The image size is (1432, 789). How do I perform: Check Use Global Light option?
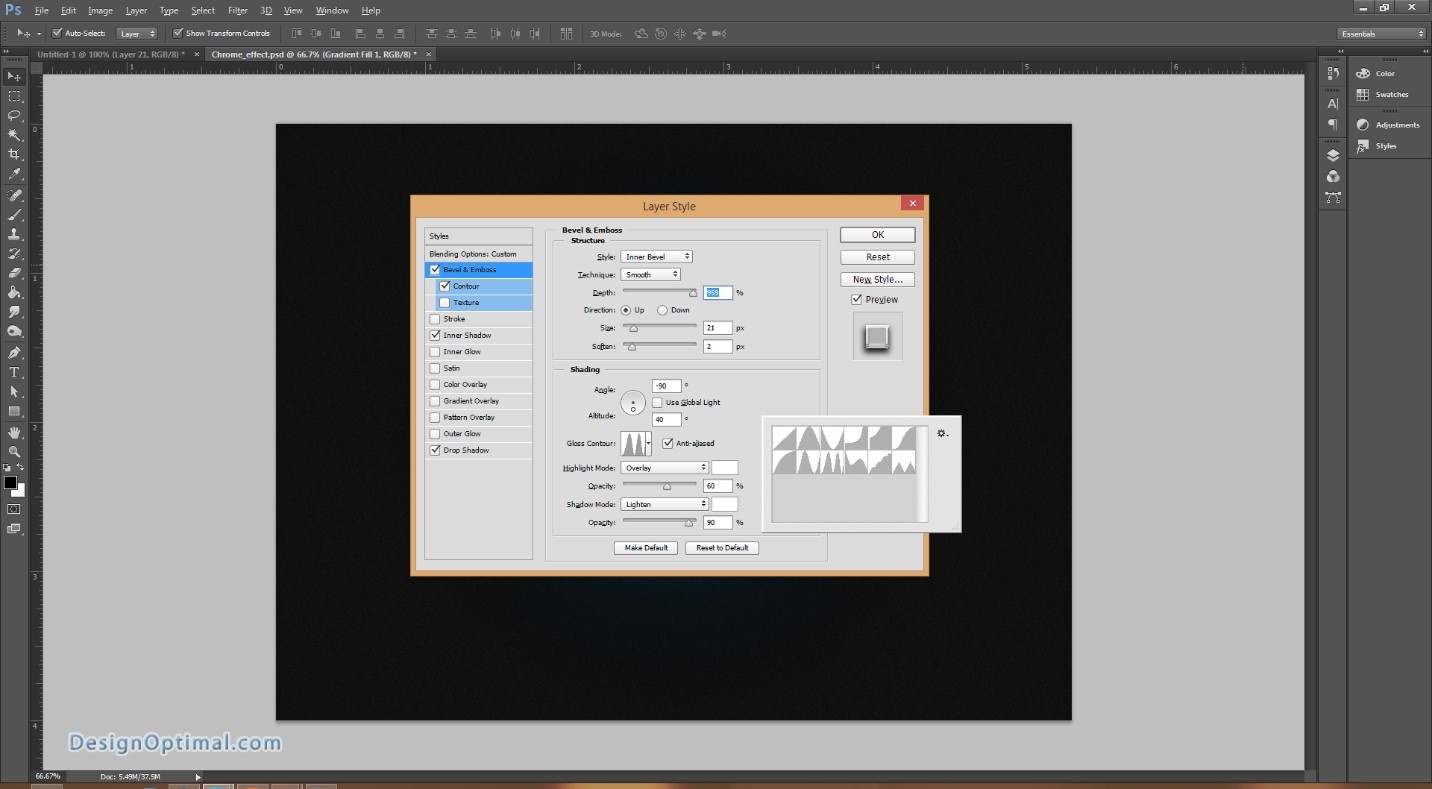(657, 402)
